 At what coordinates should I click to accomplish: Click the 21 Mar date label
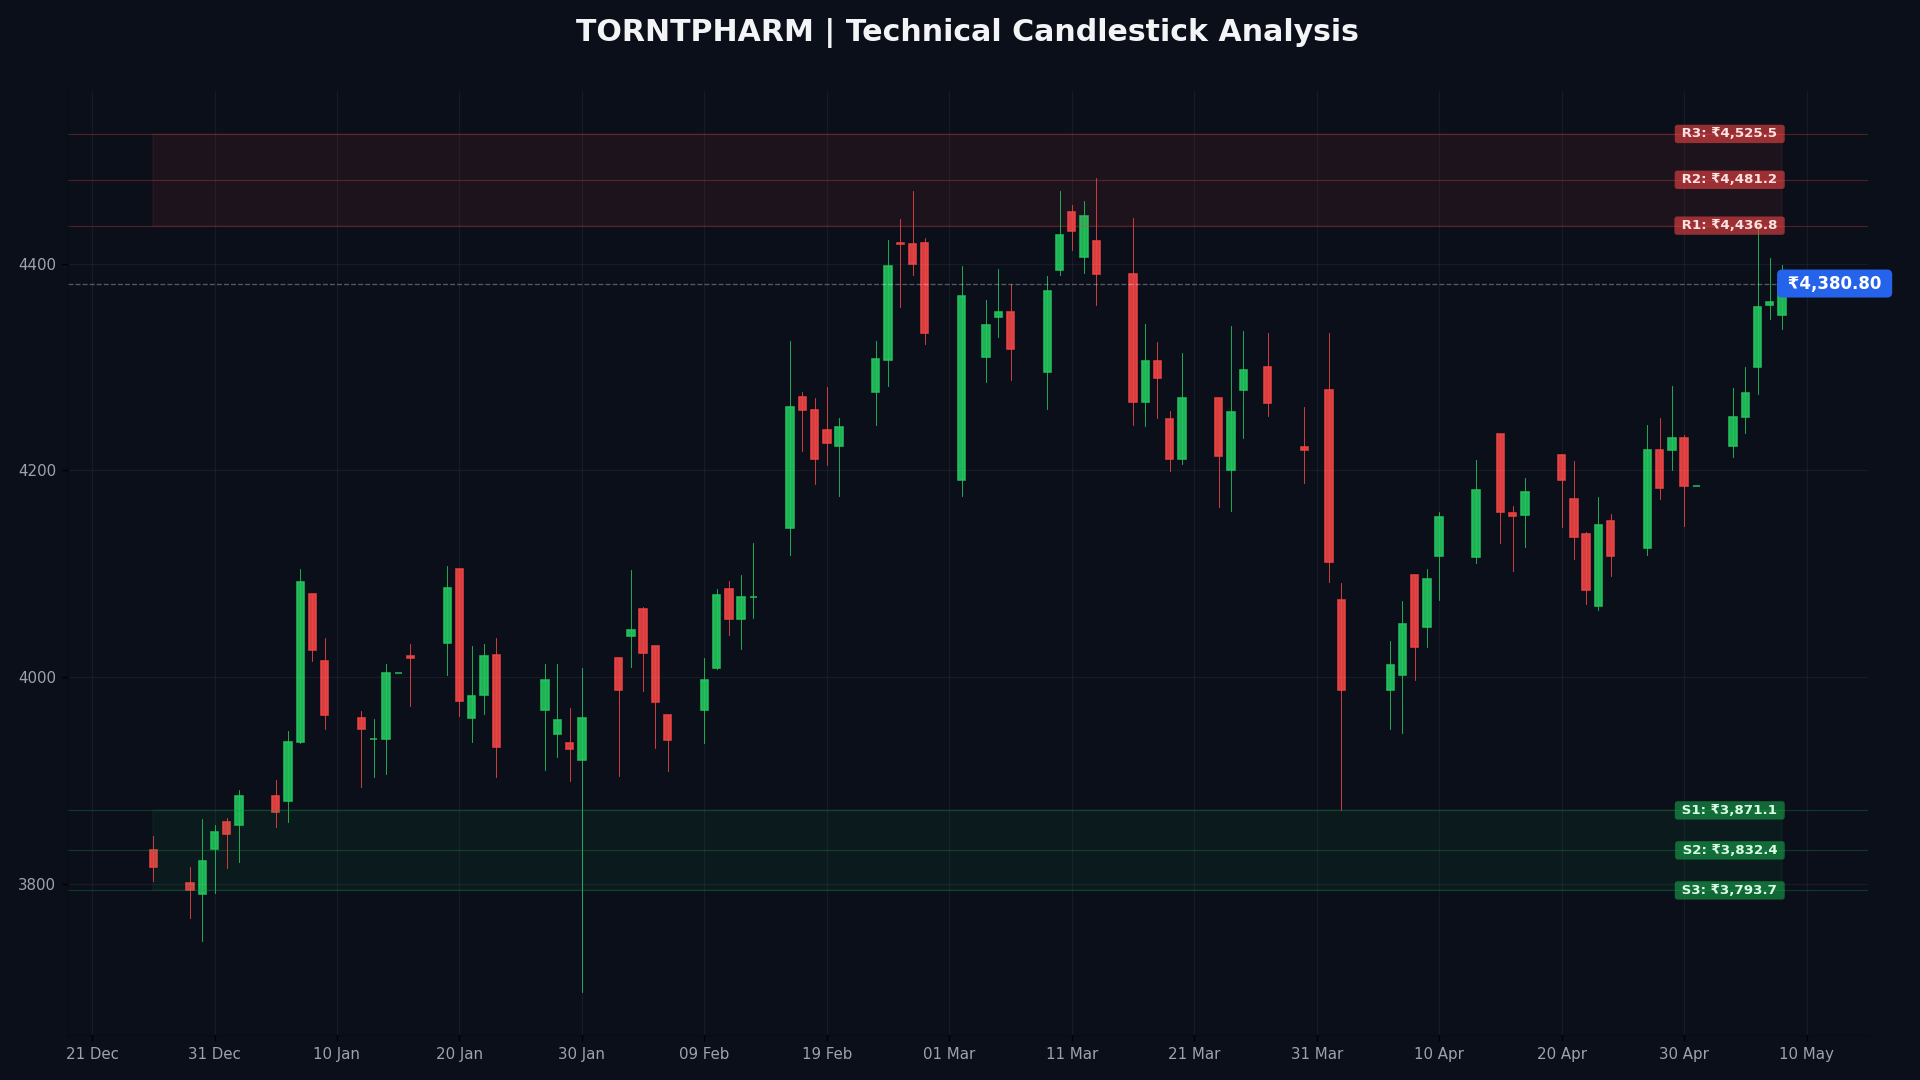1194,1054
